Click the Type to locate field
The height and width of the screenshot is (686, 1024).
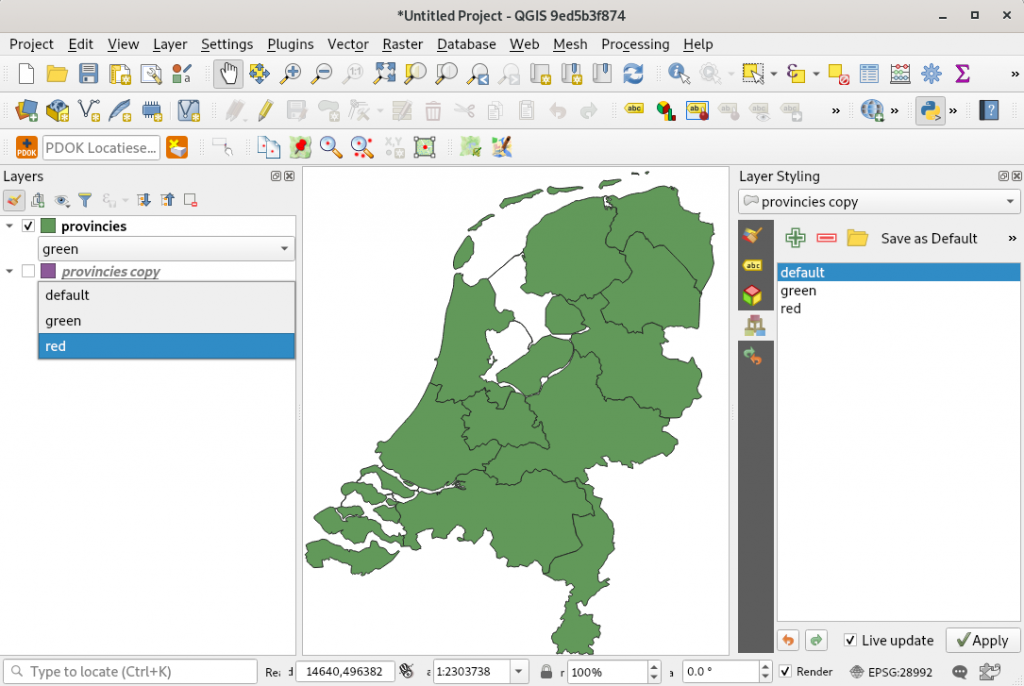(130, 671)
